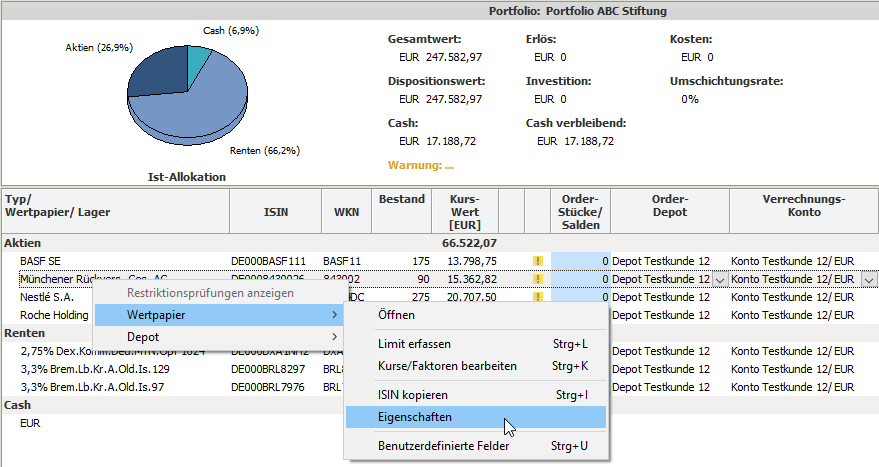
Task: Click Order-Stücke field in BASF SE row
Action: [580, 261]
